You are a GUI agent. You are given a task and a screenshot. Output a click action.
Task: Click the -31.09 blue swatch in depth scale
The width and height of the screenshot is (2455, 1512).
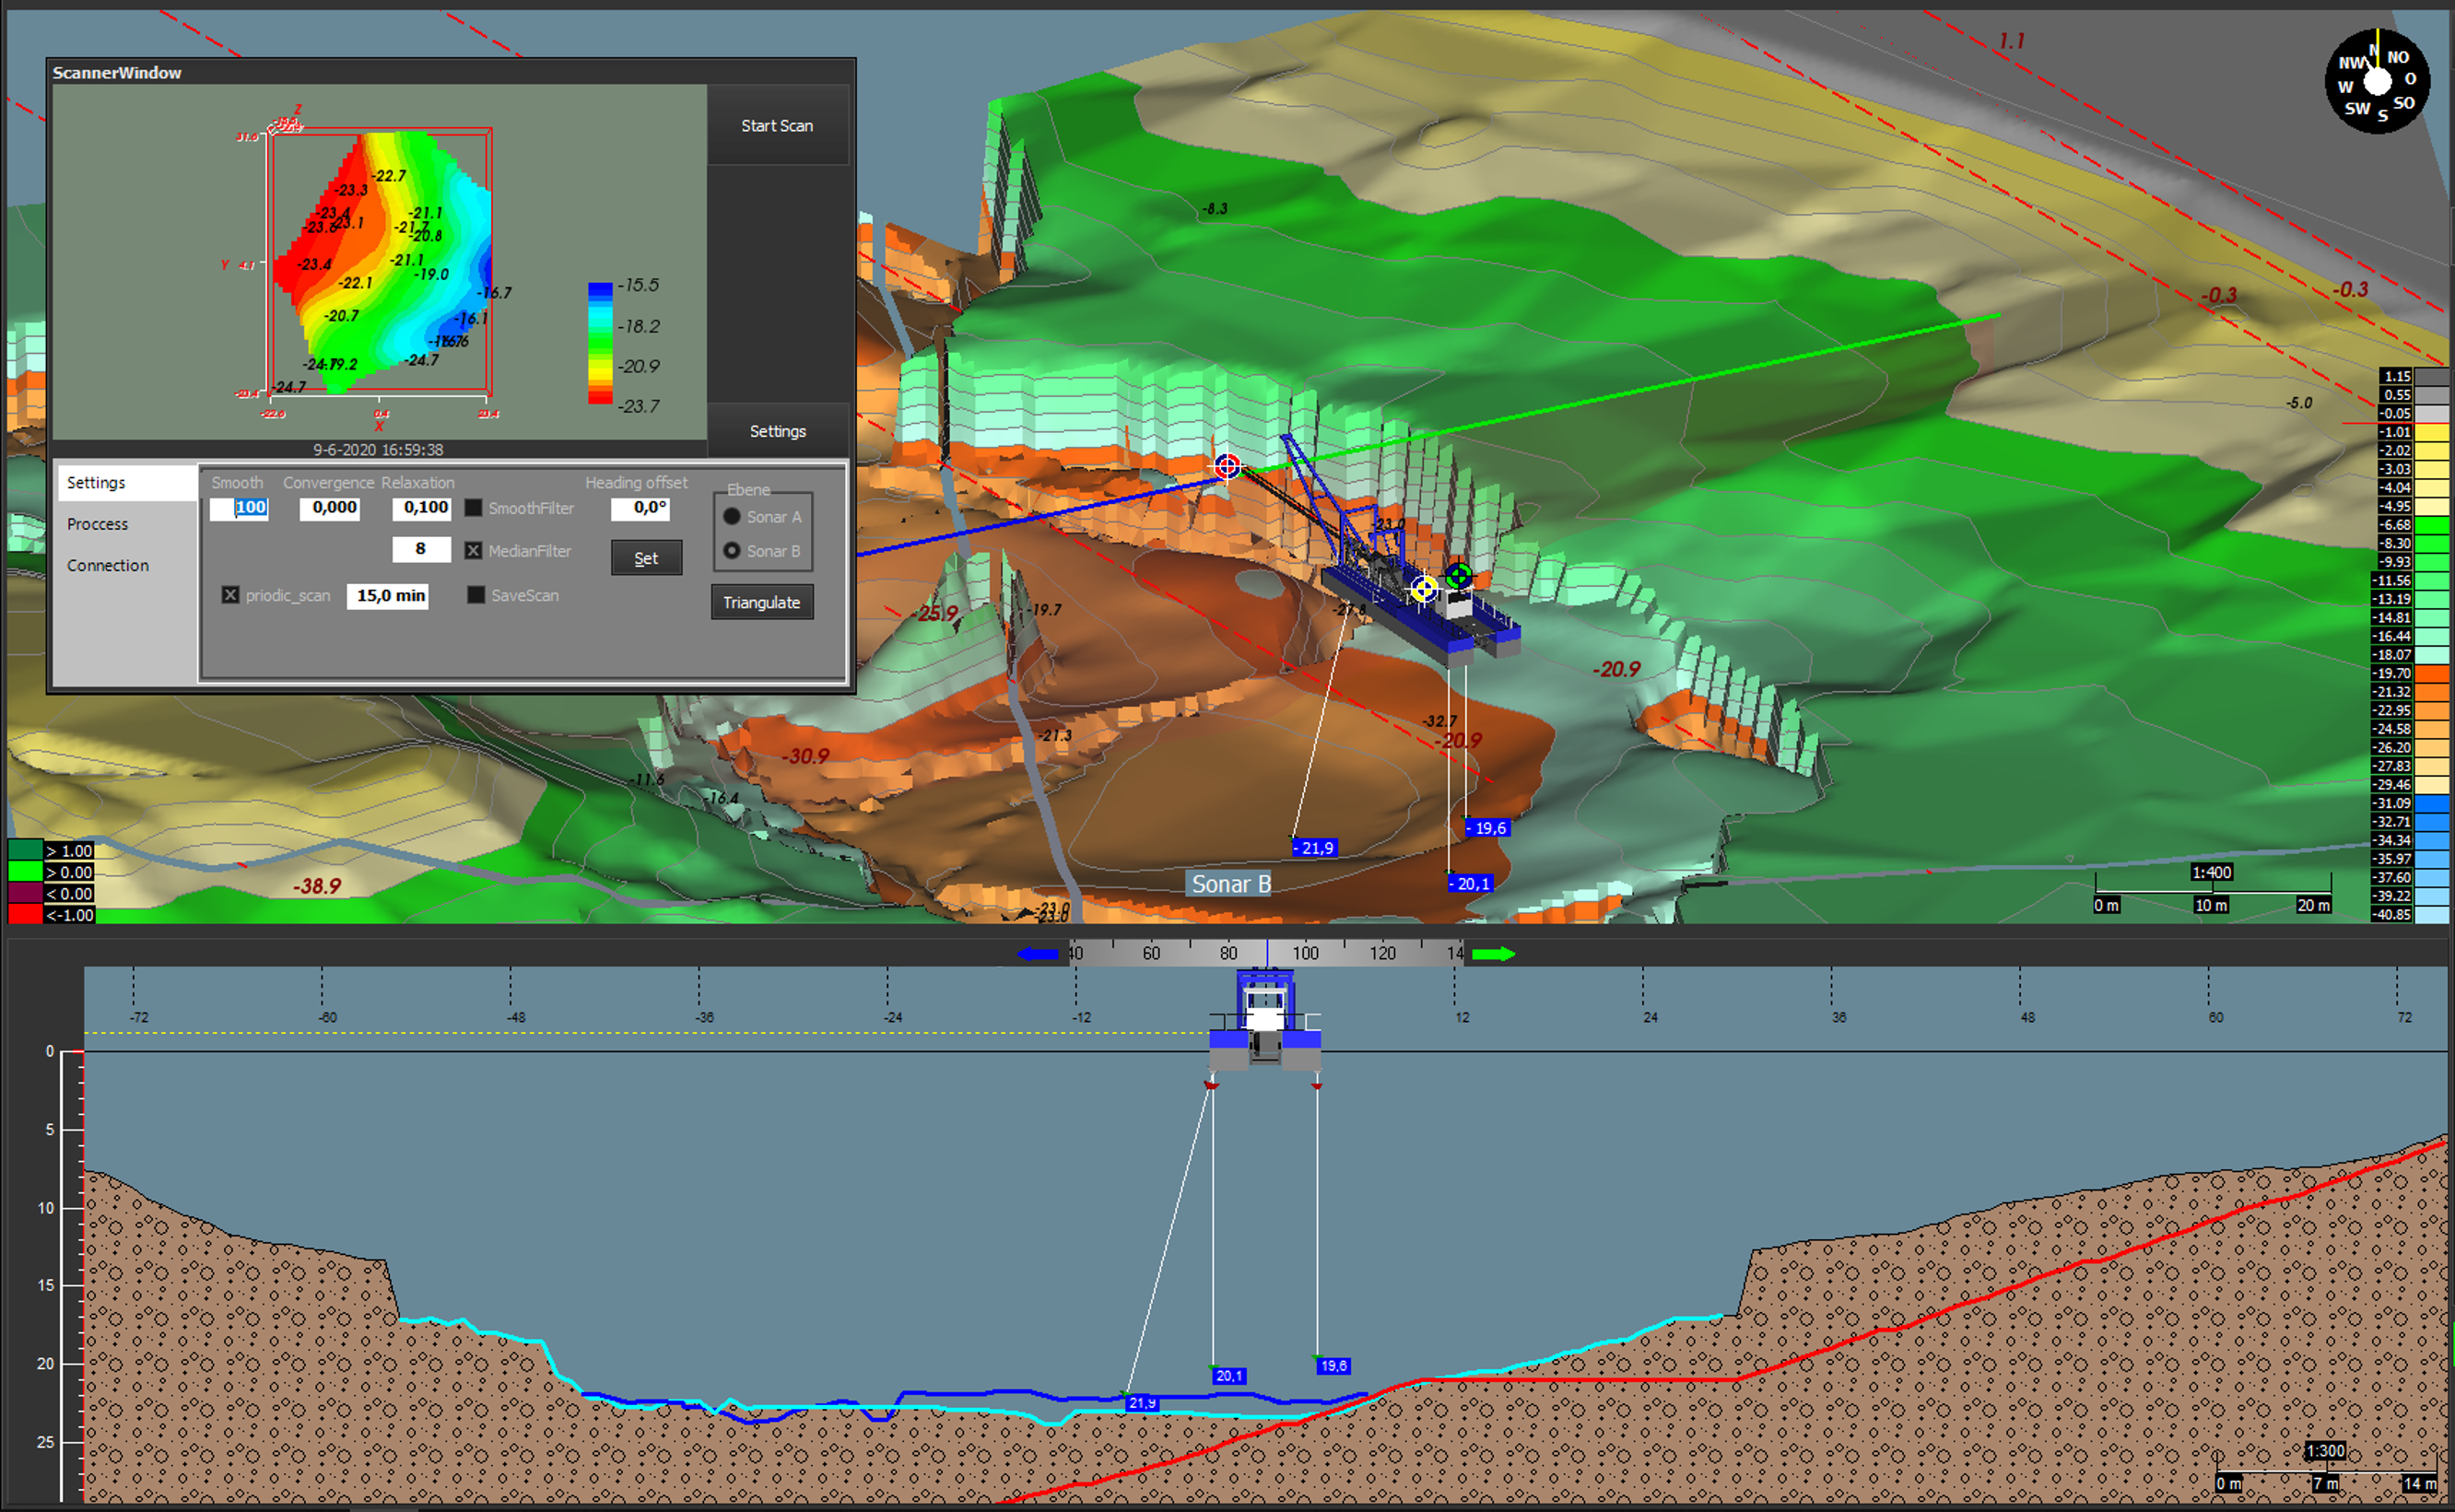[2431, 803]
